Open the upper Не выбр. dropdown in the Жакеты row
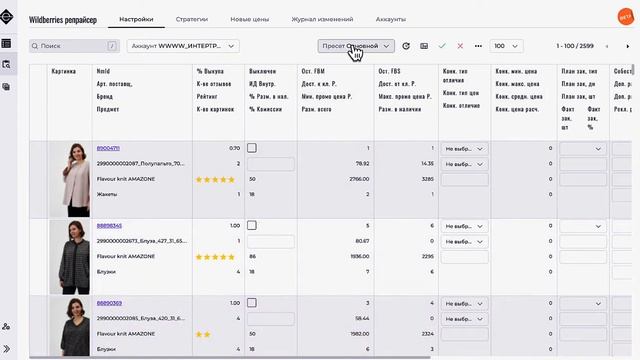 point(464,149)
